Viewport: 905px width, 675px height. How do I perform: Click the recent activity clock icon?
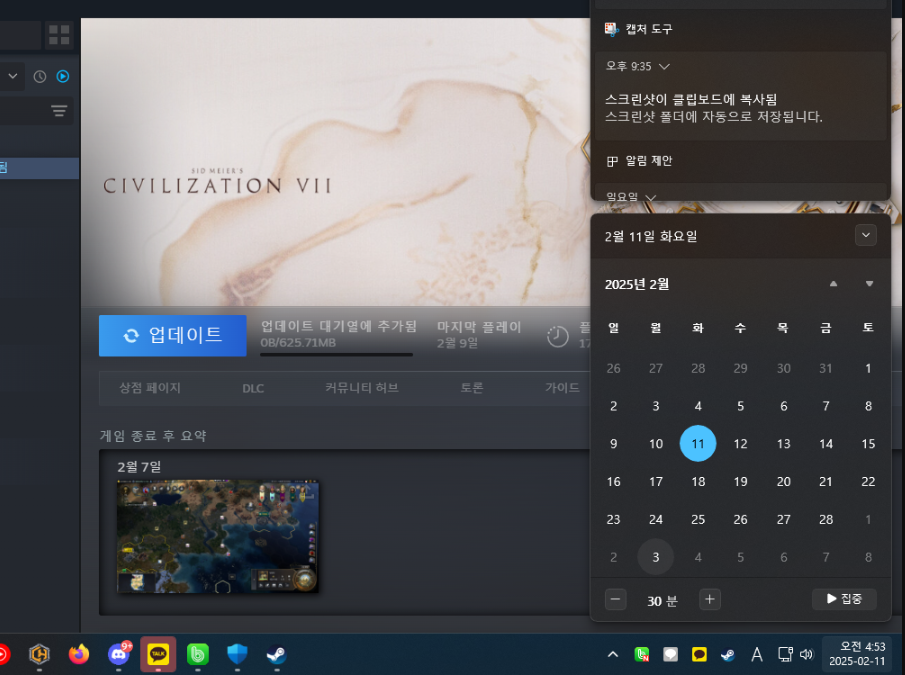click(40, 76)
